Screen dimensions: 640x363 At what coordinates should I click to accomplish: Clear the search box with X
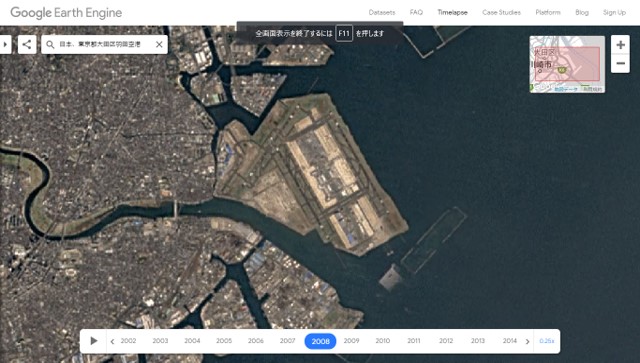(159, 45)
